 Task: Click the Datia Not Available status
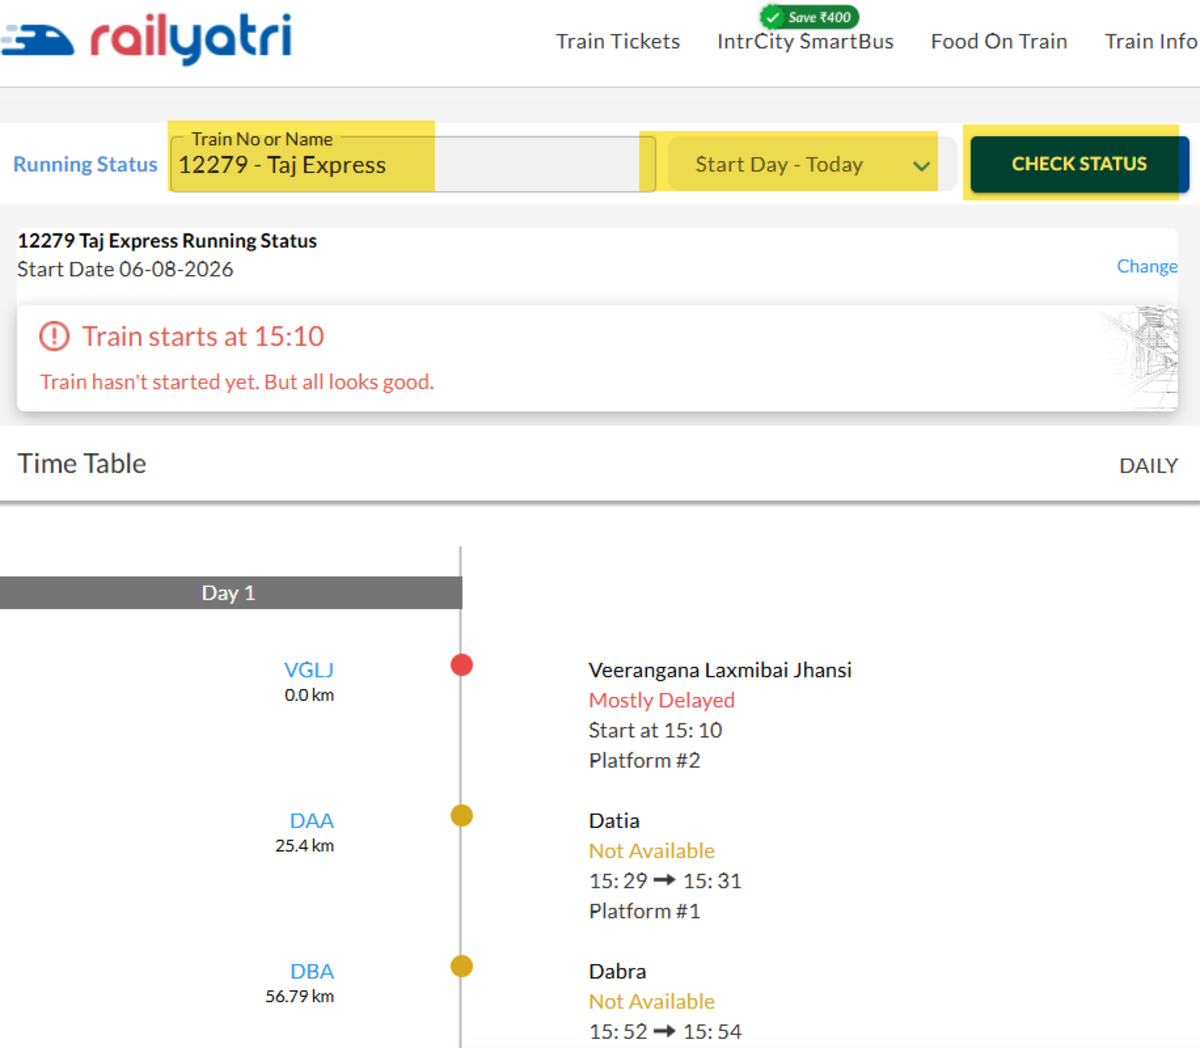pos(652,851)
